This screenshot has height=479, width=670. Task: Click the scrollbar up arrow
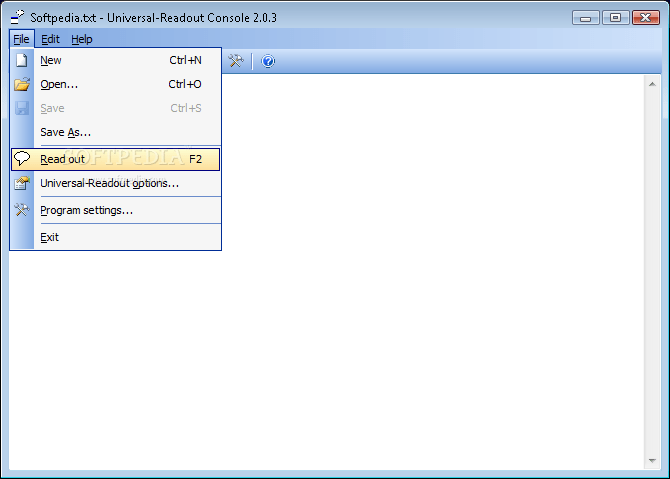click(x=652, y=84)
